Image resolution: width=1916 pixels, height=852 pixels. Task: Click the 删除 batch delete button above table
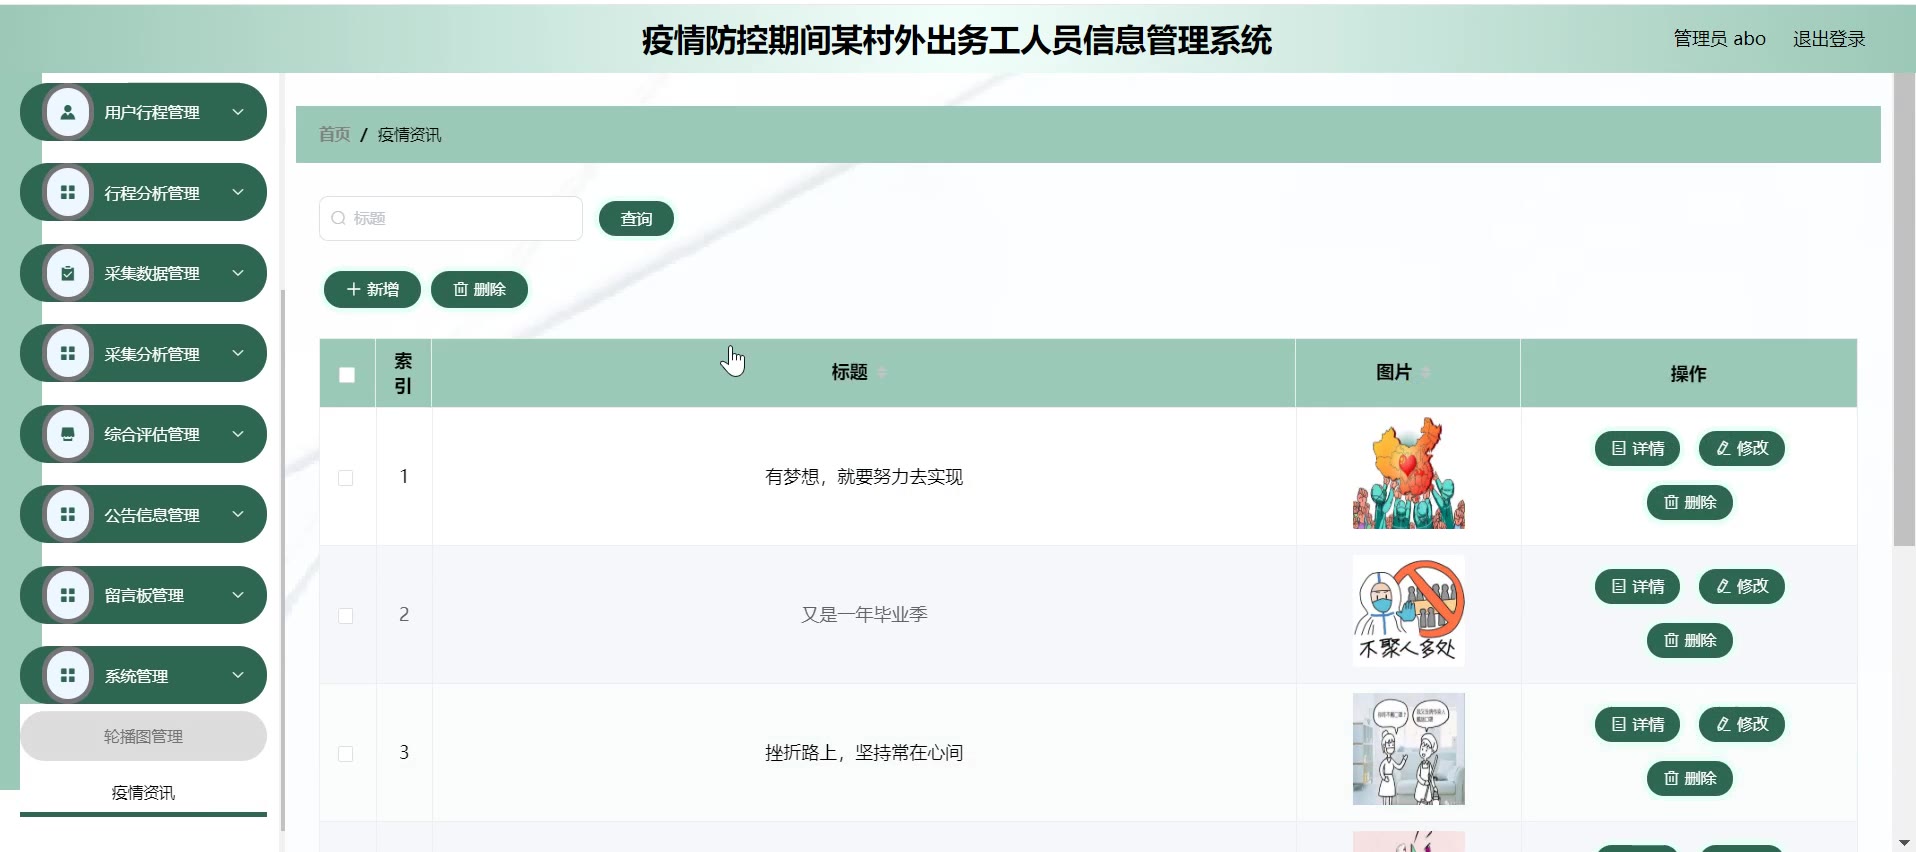[479, 290]
